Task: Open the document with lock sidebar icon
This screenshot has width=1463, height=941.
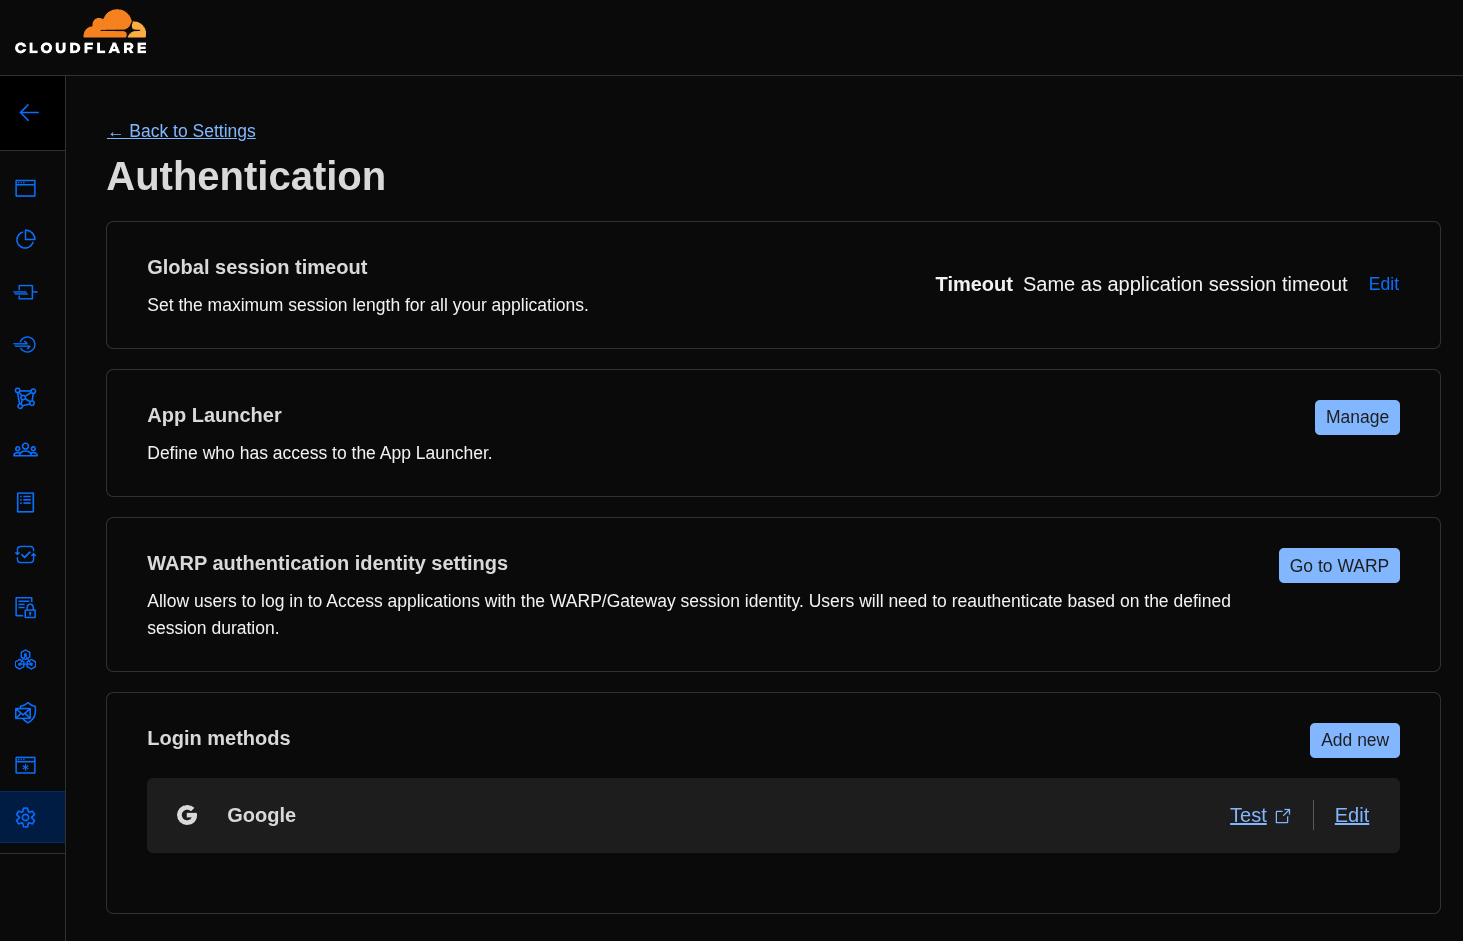Action: click(26, 607)
